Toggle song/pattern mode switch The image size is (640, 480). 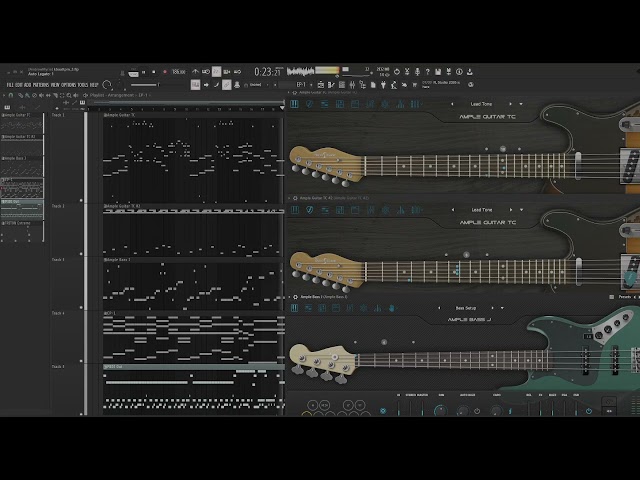[x=133, y=73]
